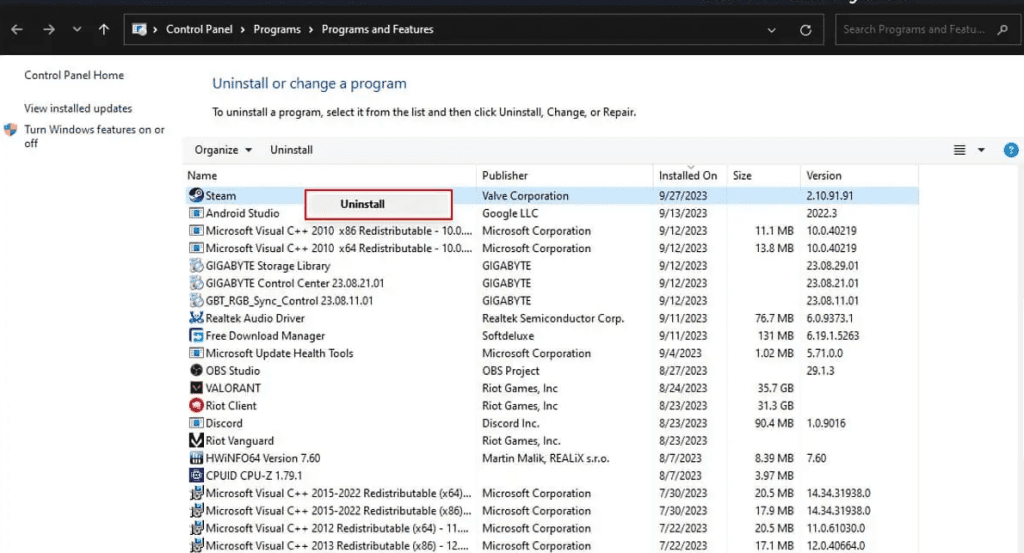Go back with the left arrow
The image size is (1024, 553).
[x=17, y=30]
